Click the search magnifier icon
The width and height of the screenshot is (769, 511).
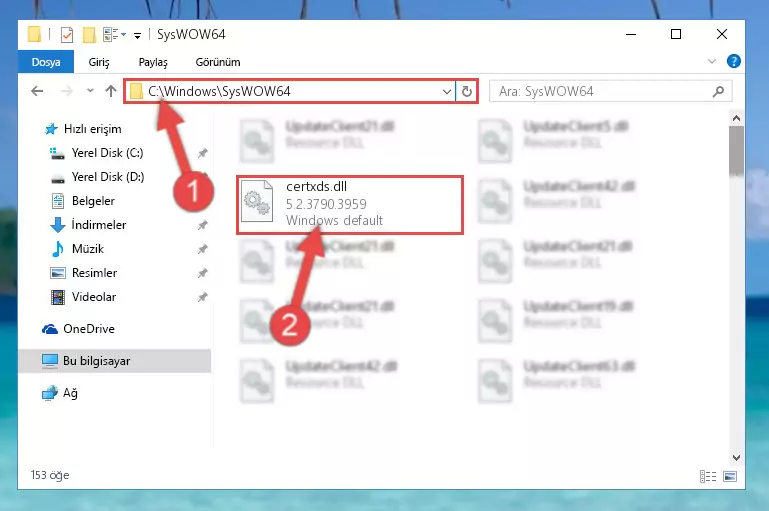718,91
